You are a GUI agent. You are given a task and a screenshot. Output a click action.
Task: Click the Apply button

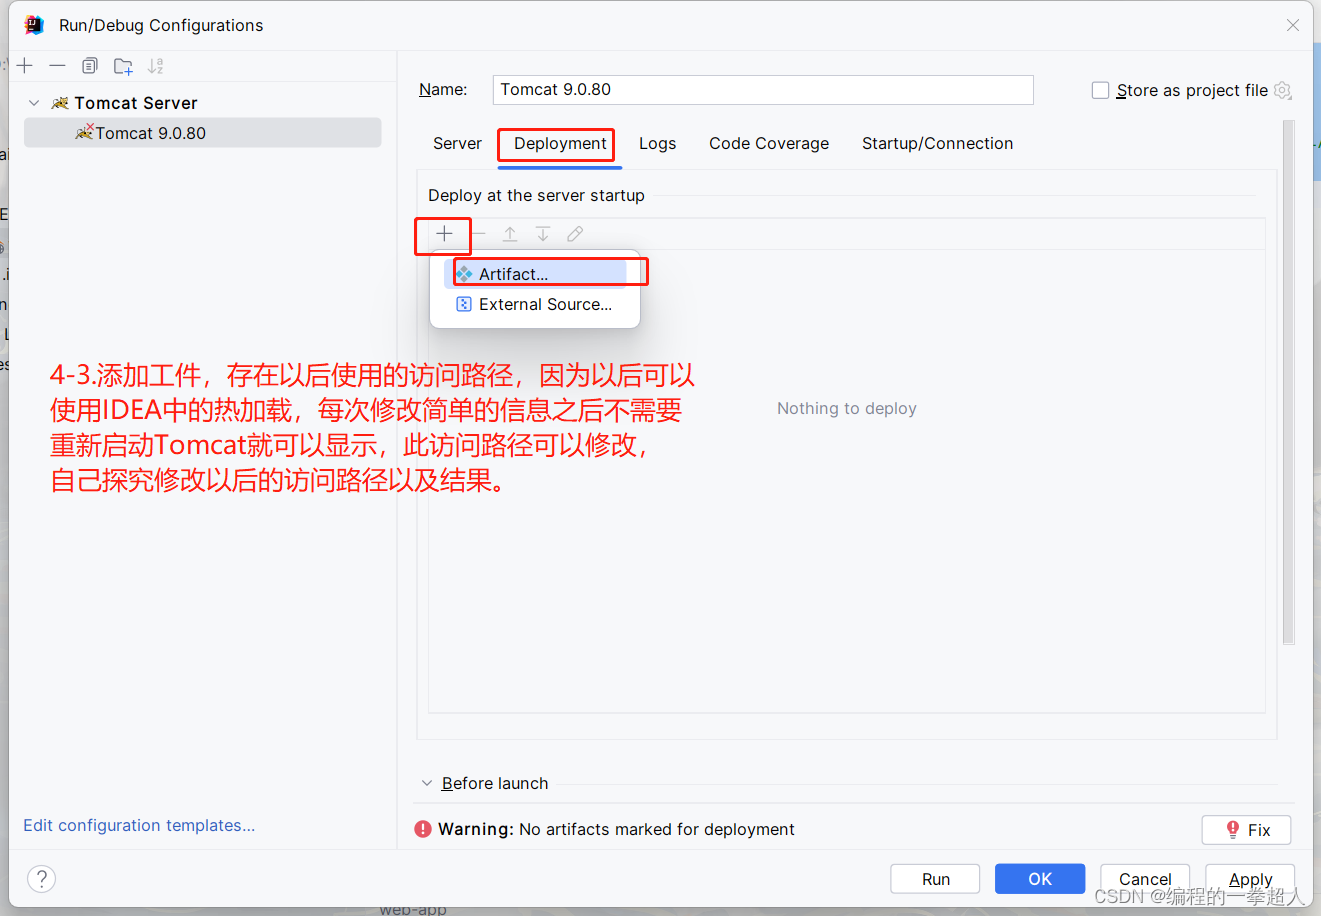(1250, 879)
